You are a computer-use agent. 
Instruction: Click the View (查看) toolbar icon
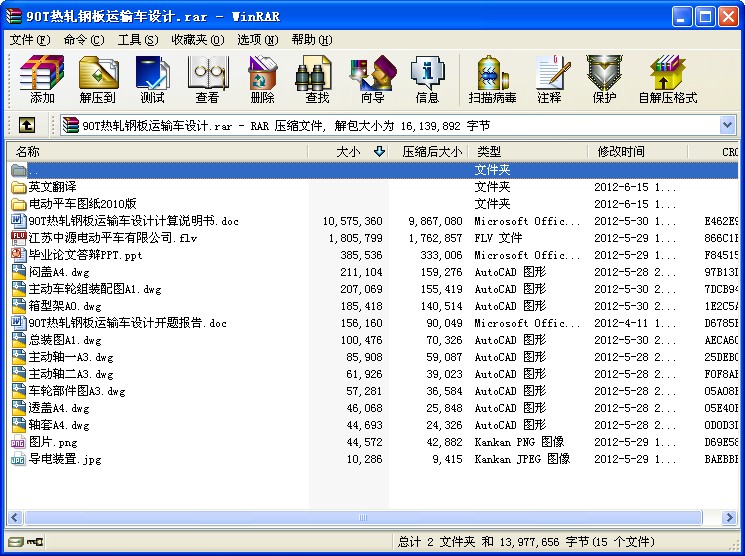(x=207, y=78)
